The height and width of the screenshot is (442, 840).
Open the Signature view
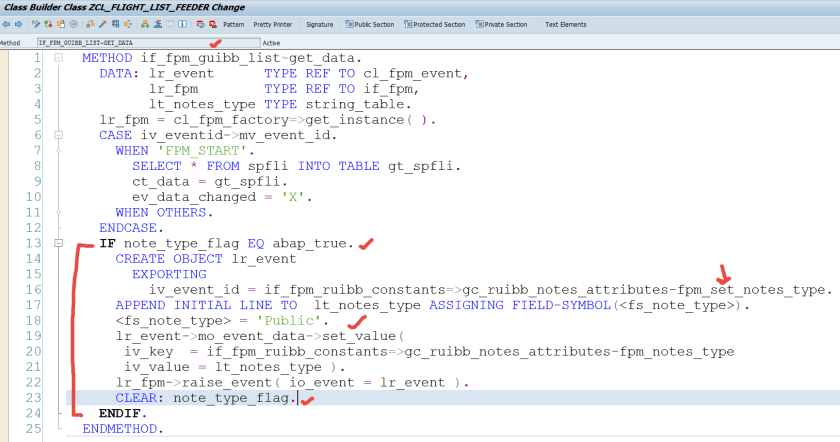click(x=320, y=22)
